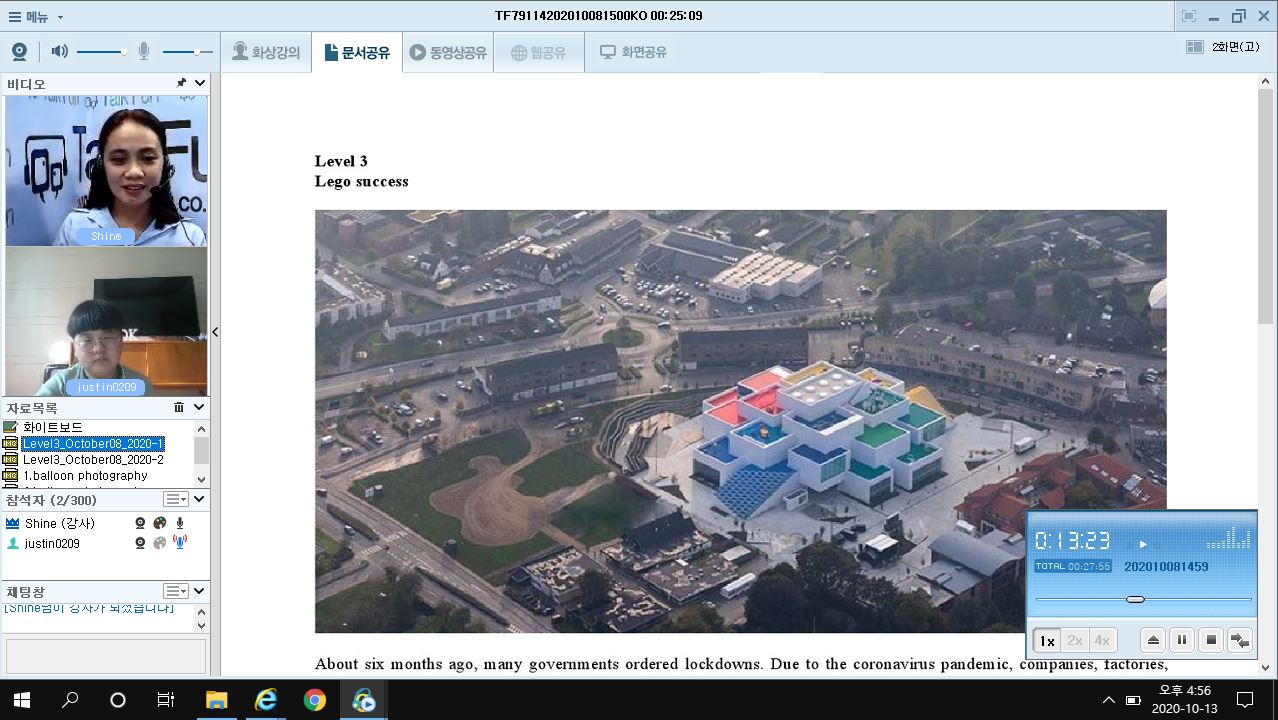Switch to the 화면공유 tab
This screenshot has height=720, width=1278.
pyautogui.click(x=633, y=52)
